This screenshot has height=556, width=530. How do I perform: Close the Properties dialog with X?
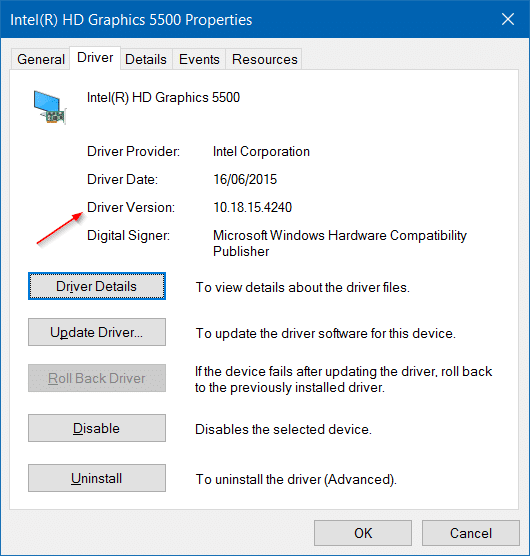508,19
